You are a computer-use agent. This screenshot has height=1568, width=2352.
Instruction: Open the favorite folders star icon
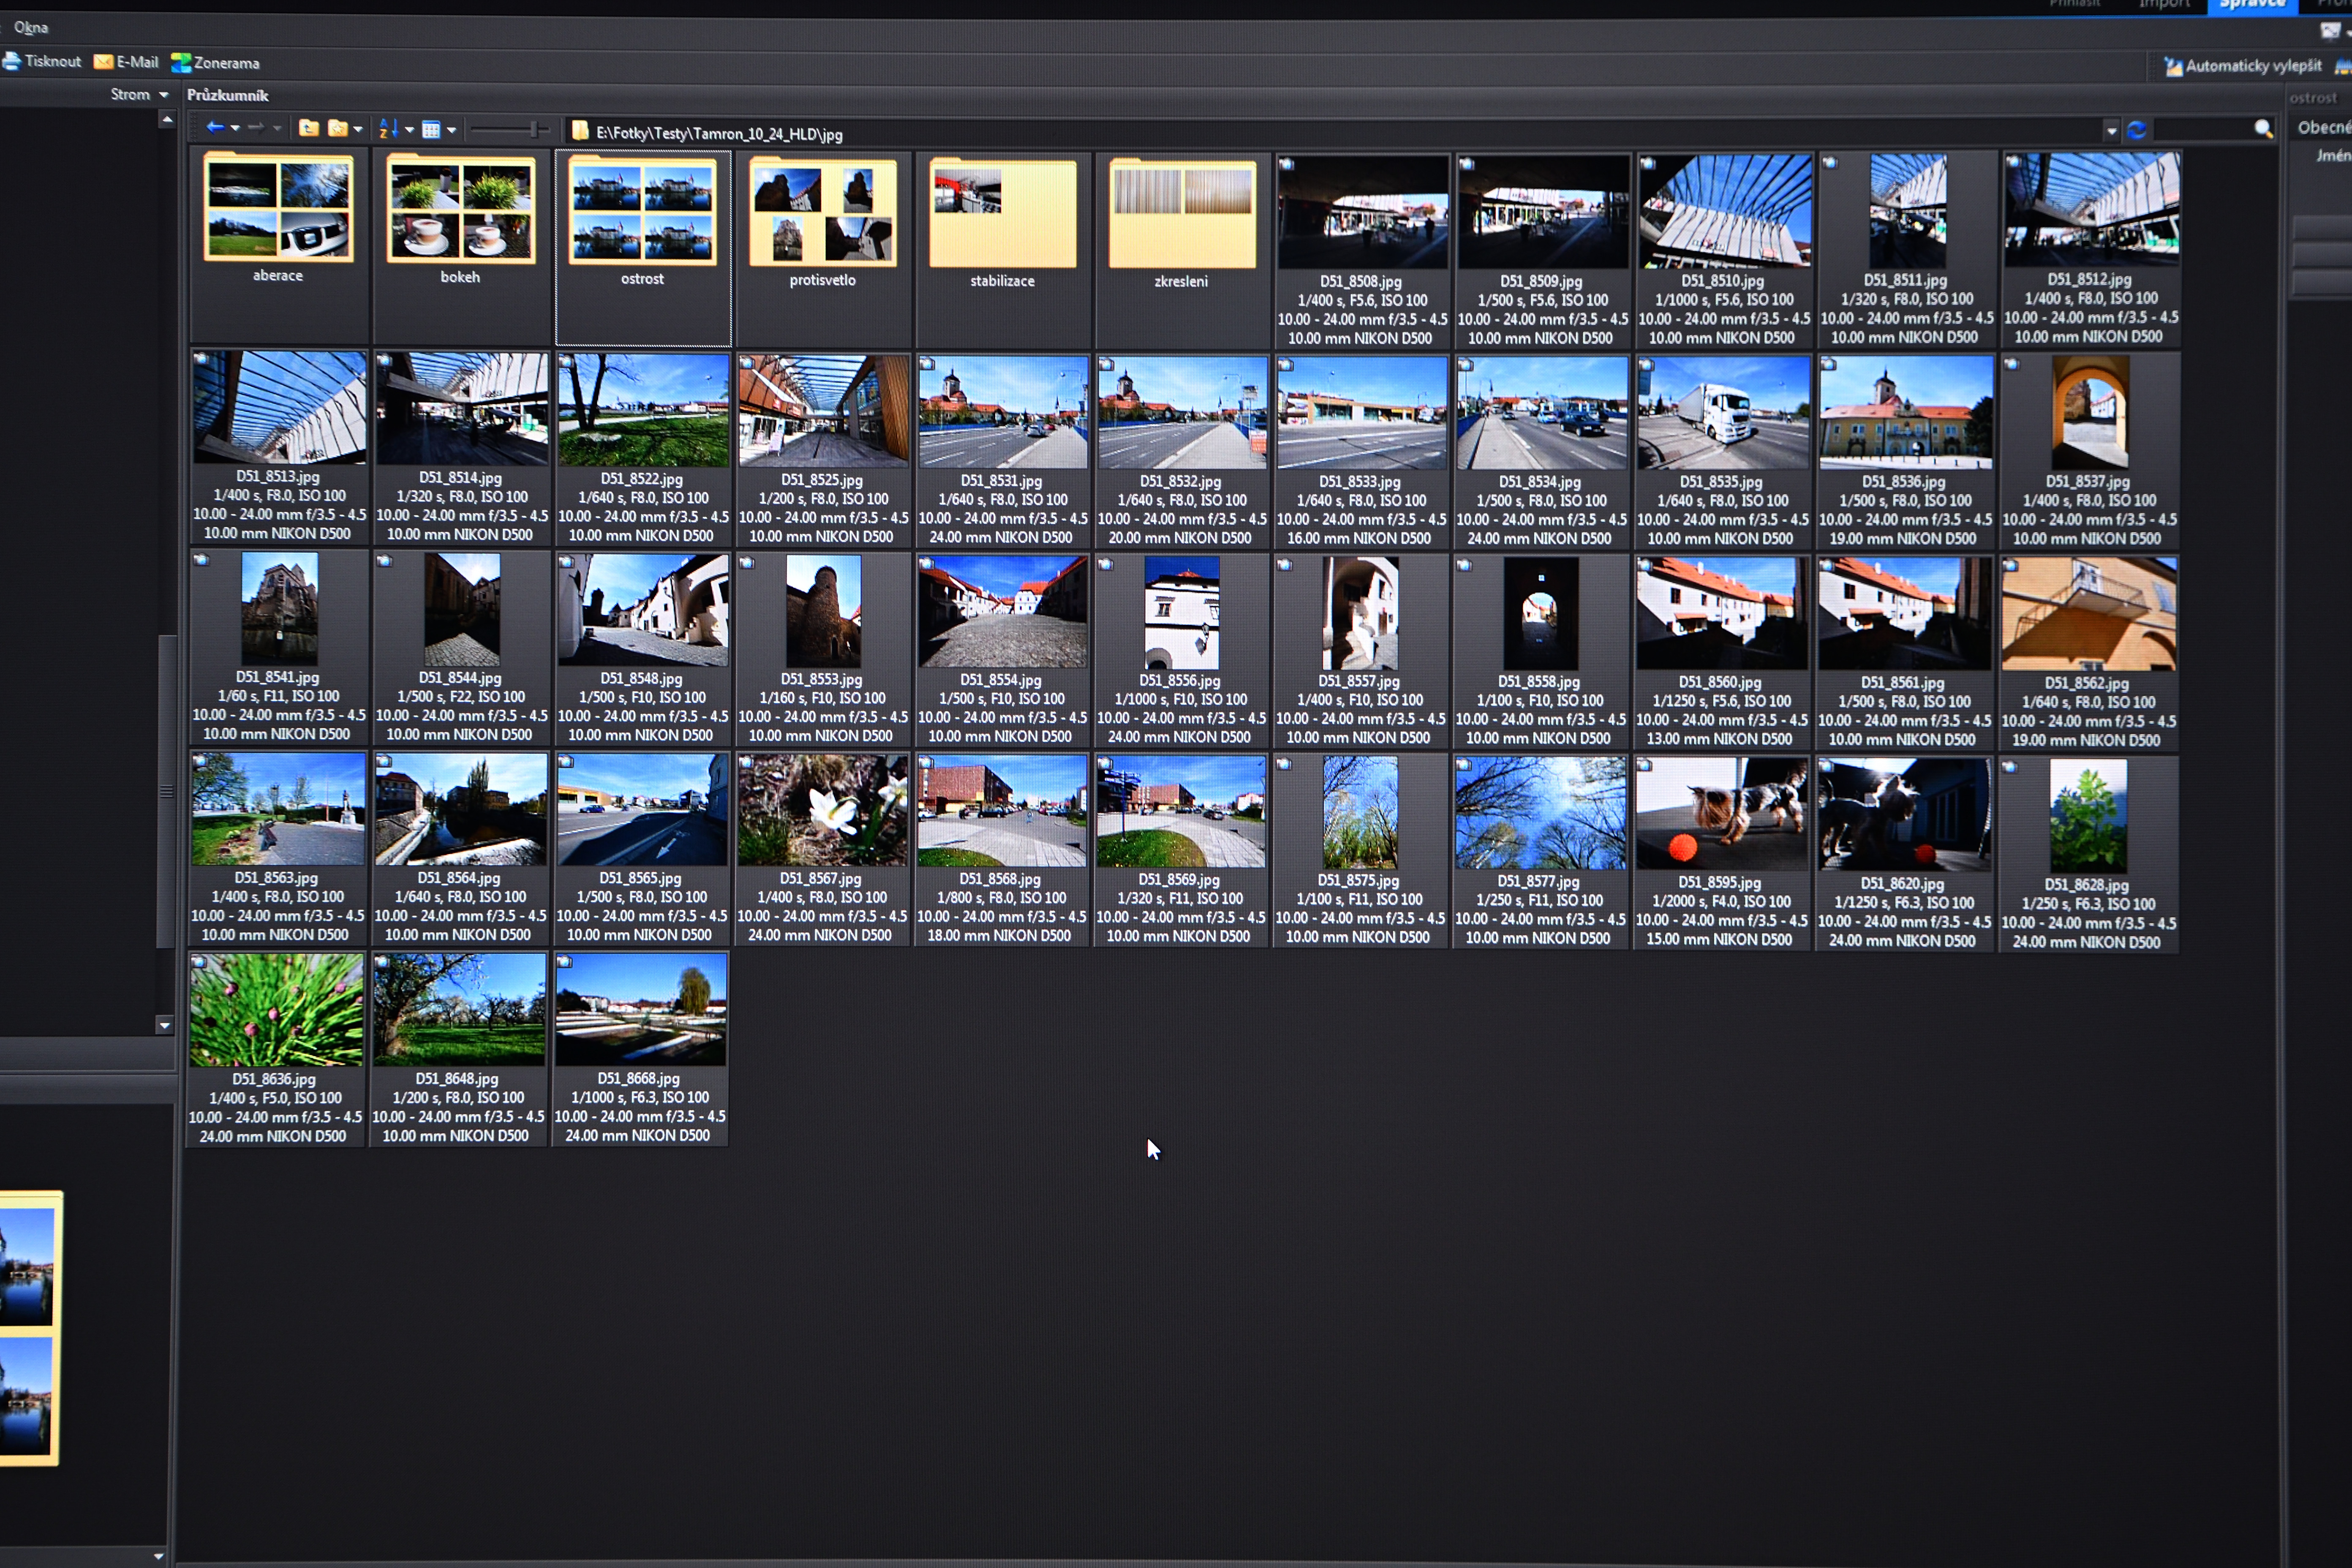pos(338,129)
